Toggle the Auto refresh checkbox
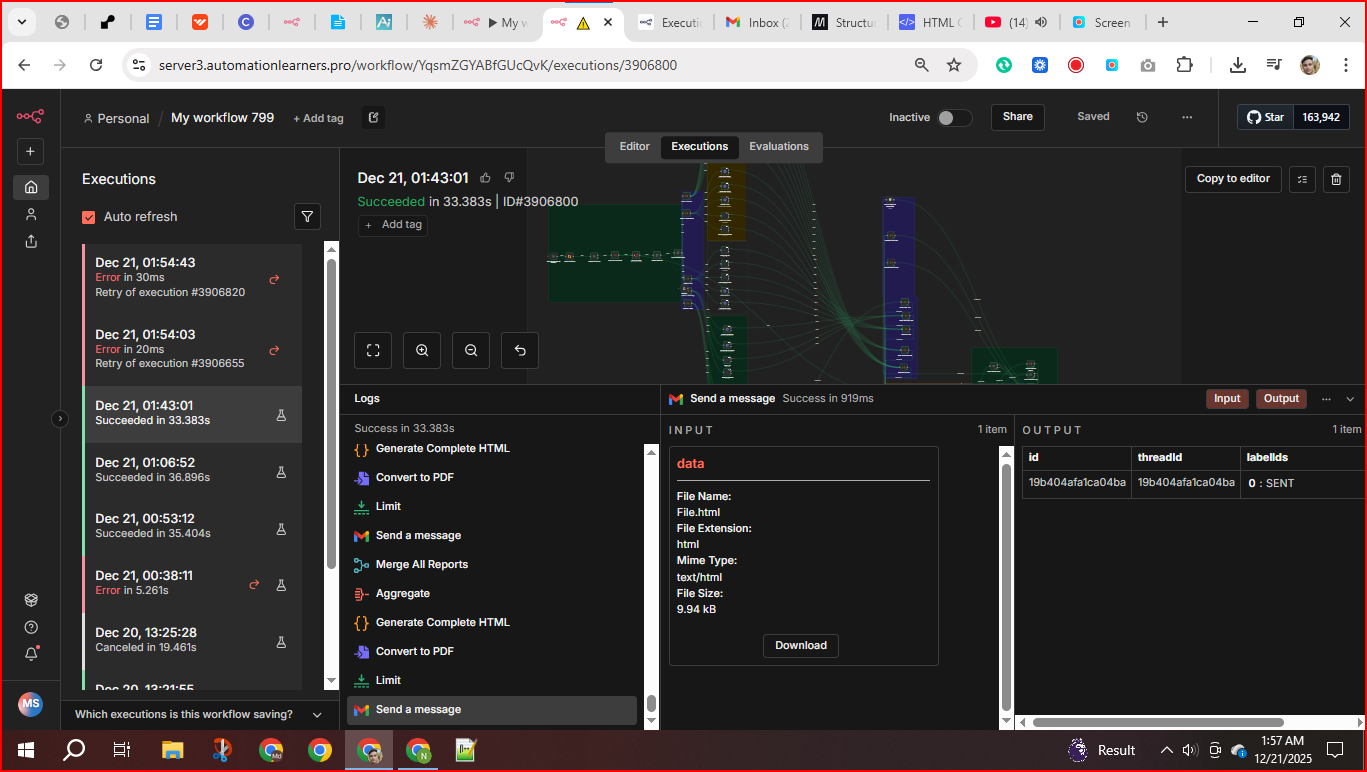 pos(89,217)
